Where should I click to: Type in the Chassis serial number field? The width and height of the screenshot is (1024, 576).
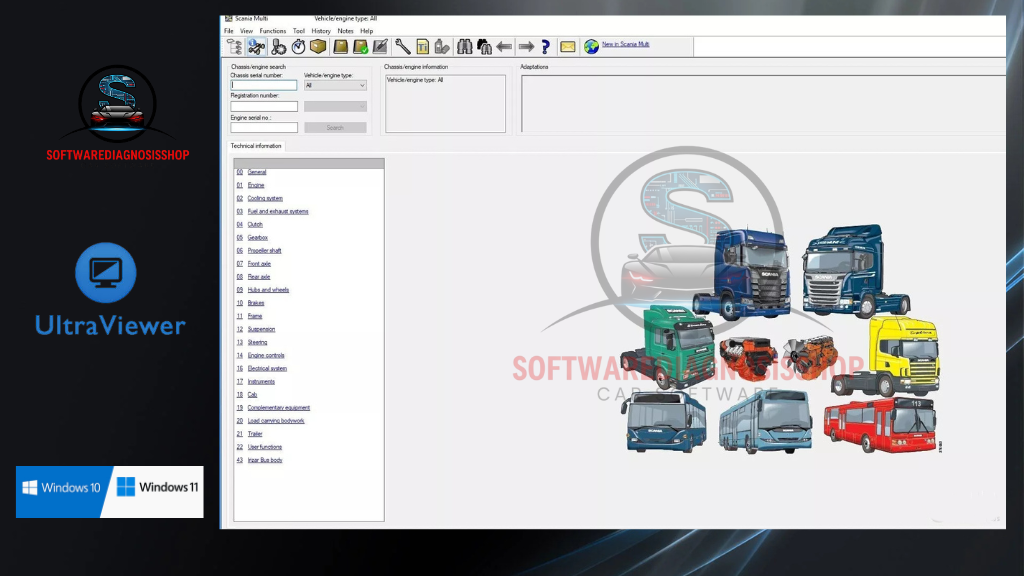pos(264,85)
